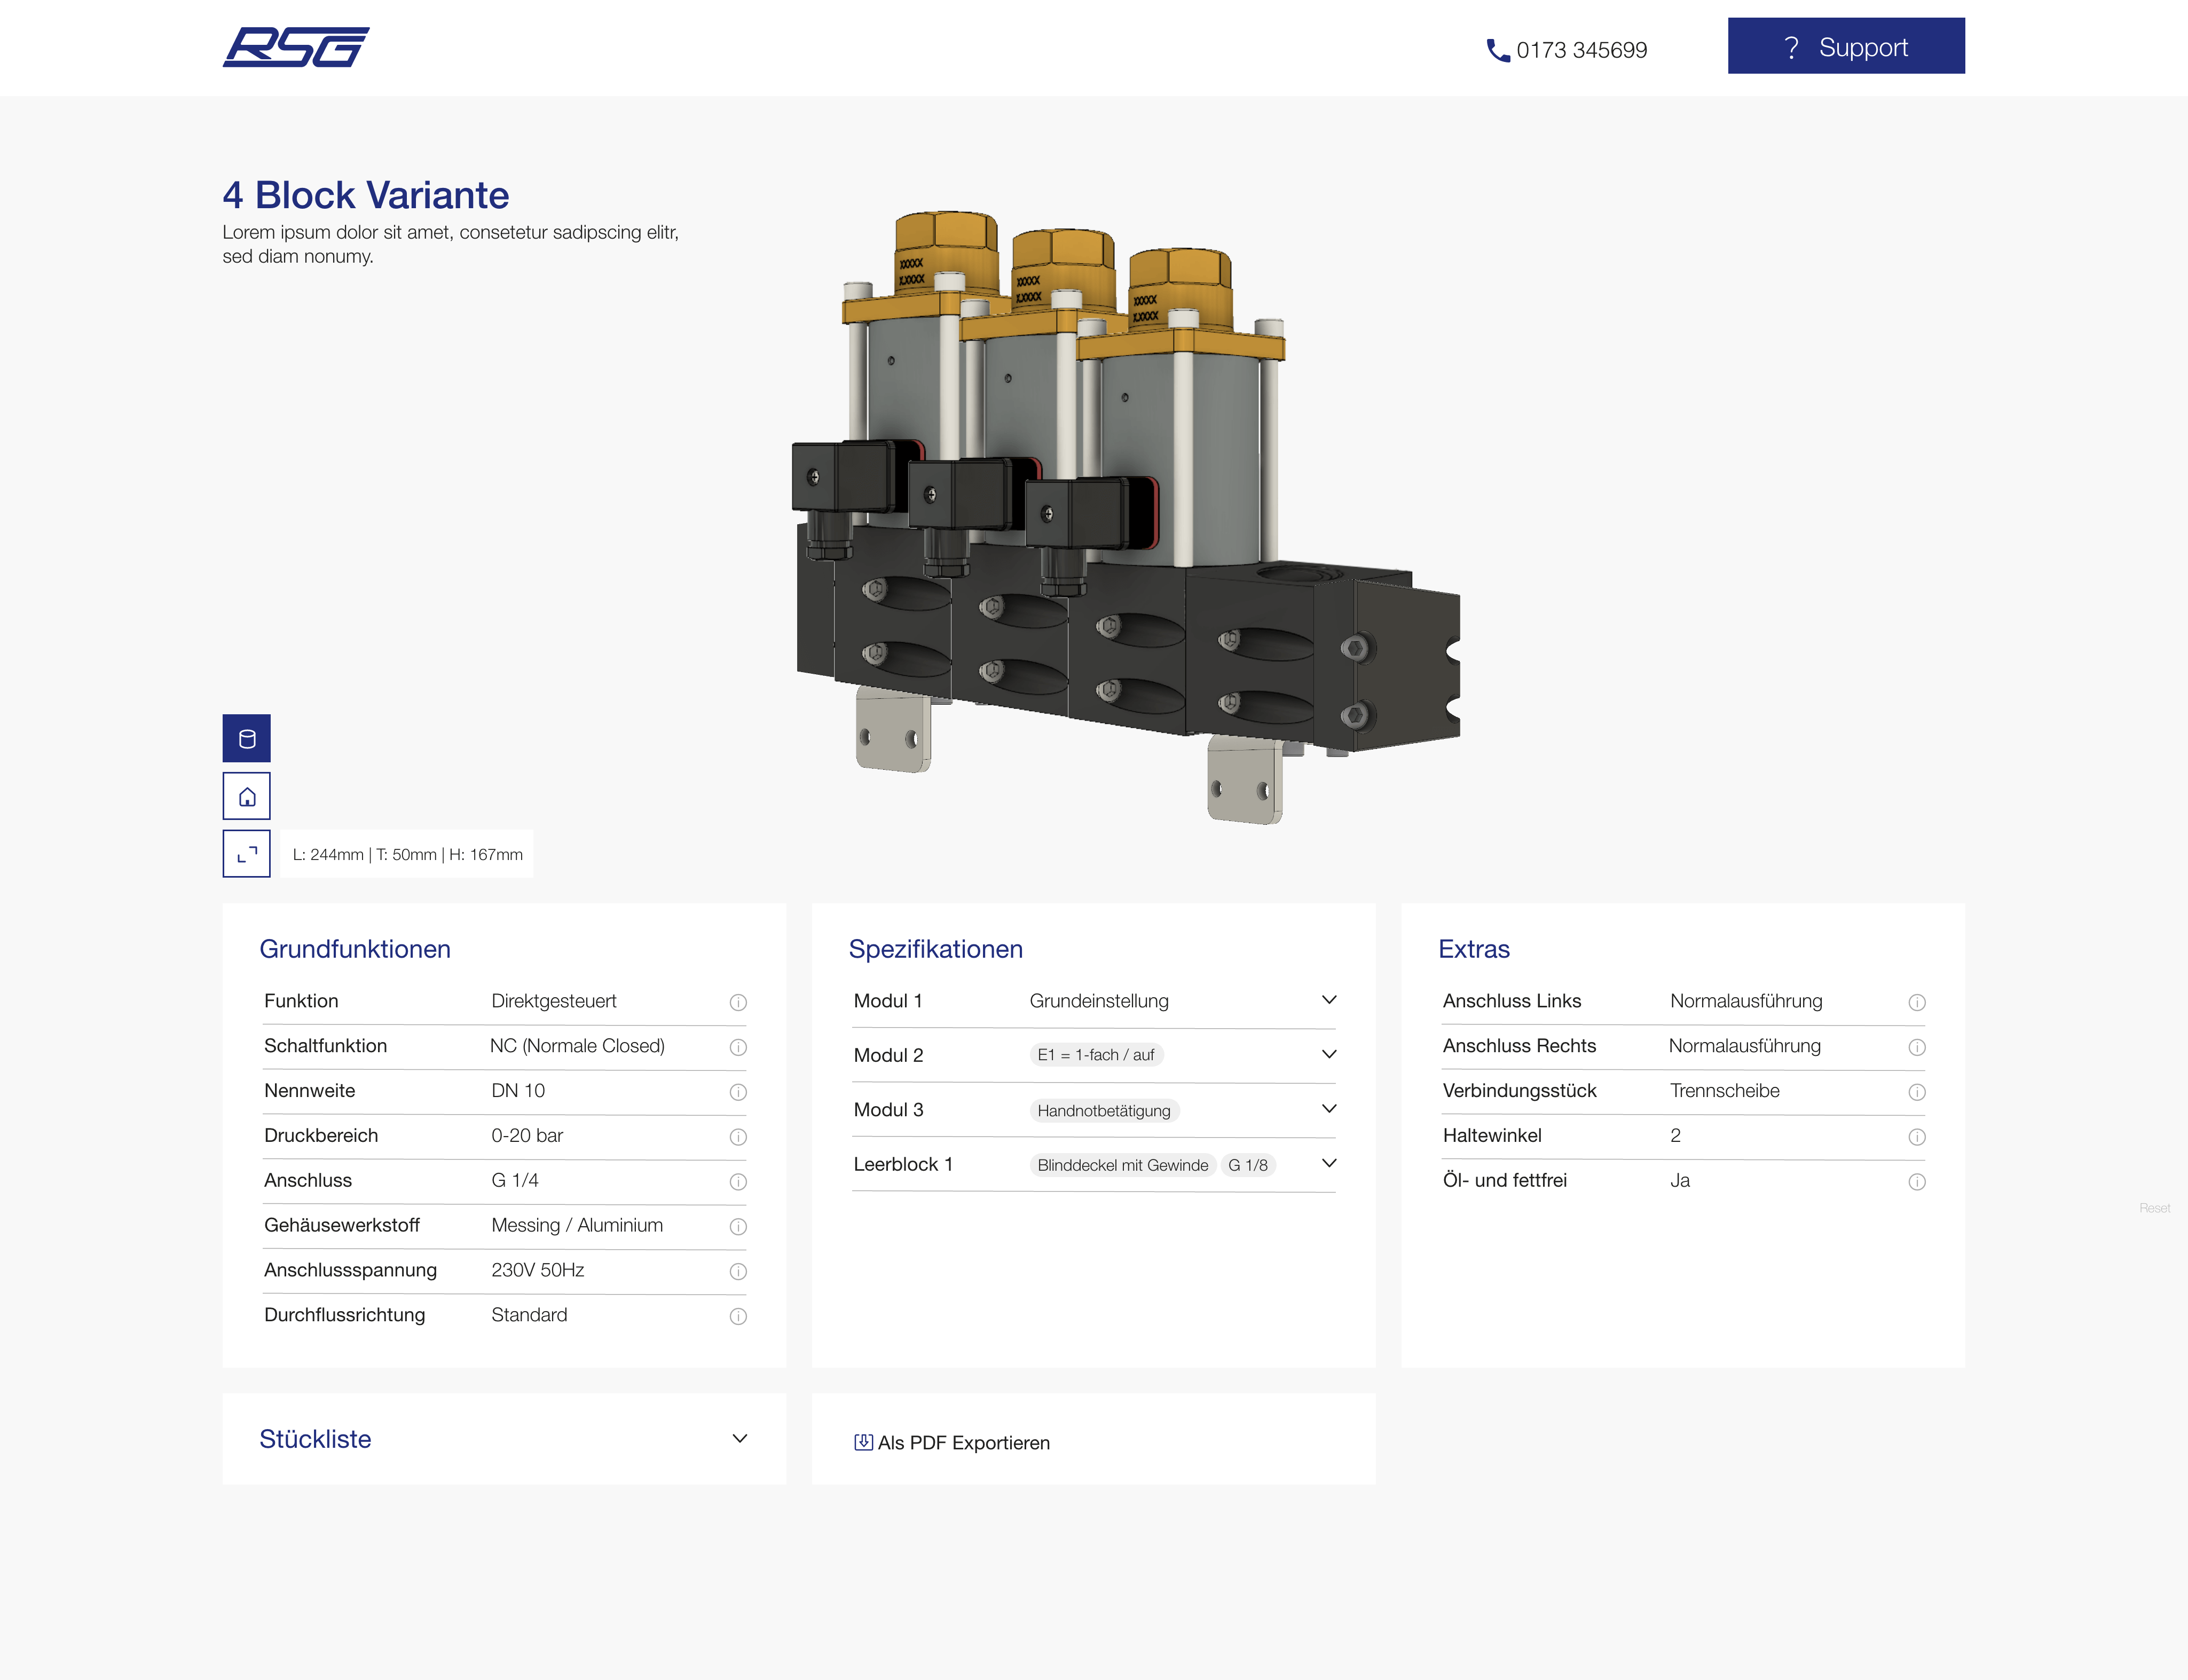The image size is (2188, 1680).
Task: Click Als PDF Exportieren
Action: click(x=963, y=1442)
